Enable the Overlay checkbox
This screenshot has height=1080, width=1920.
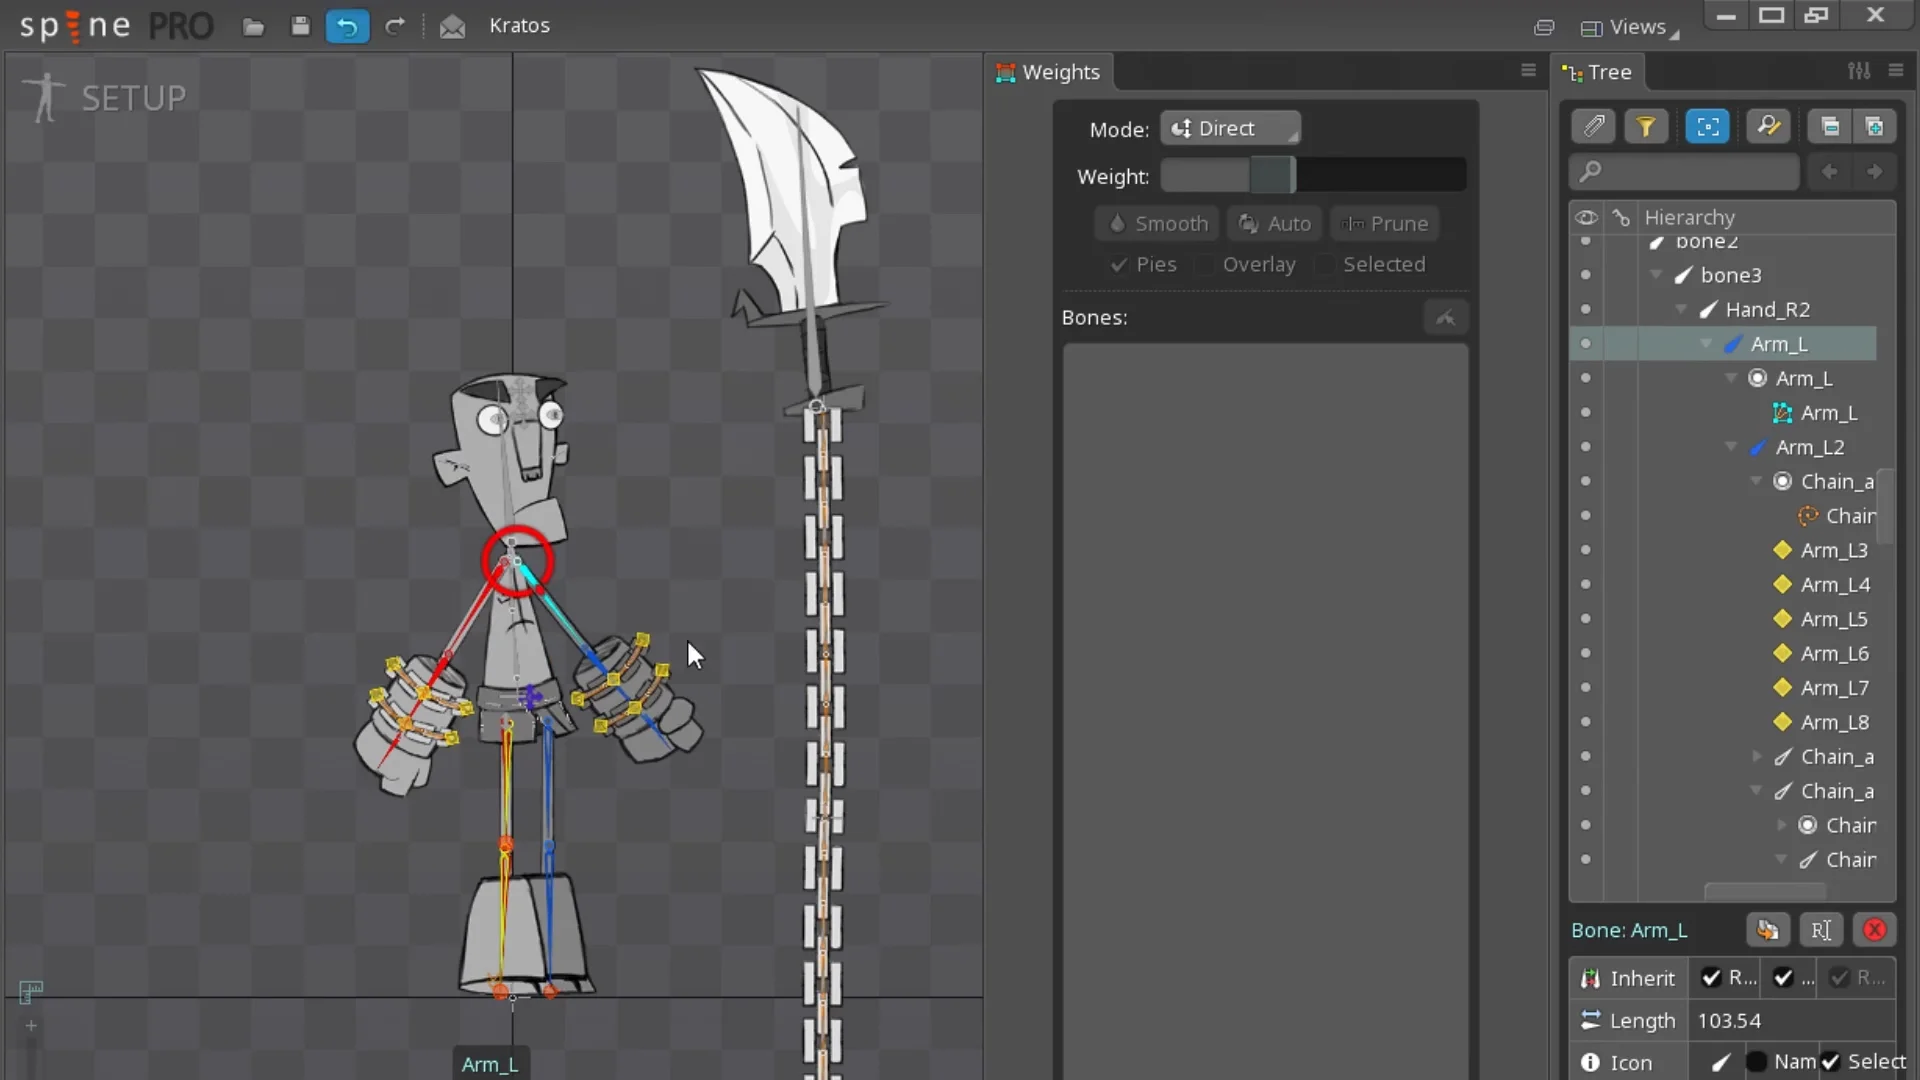point(1206,264)
